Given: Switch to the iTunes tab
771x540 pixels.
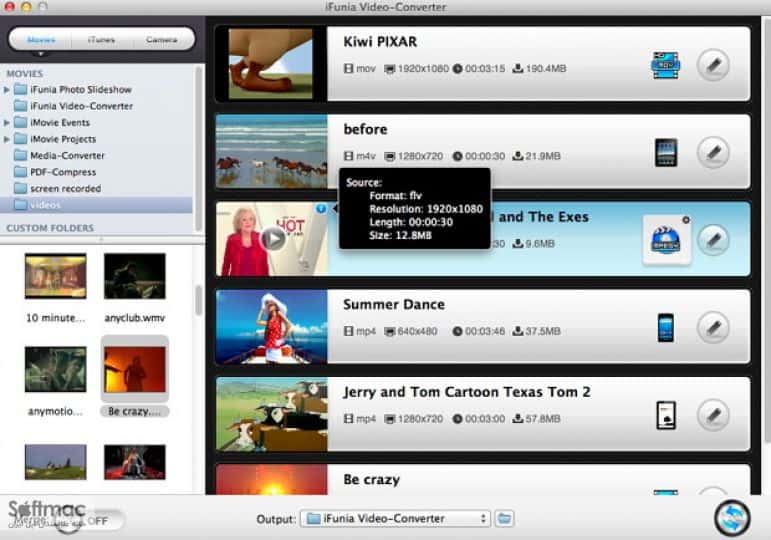Looking at the screenshot, I should tap(102, 39).
